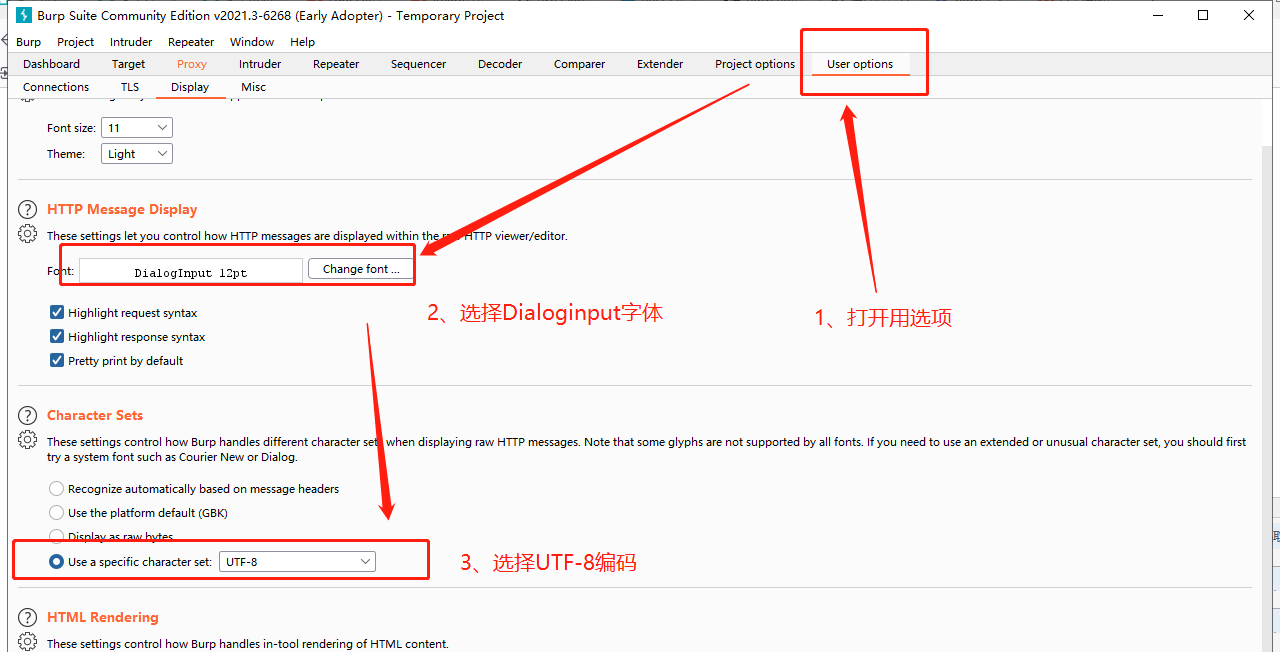Image resolution: width=1280 pixels, height=652 pixels.
Task: Open gear options for HTTP Message Display
Action: click(28, 234)
